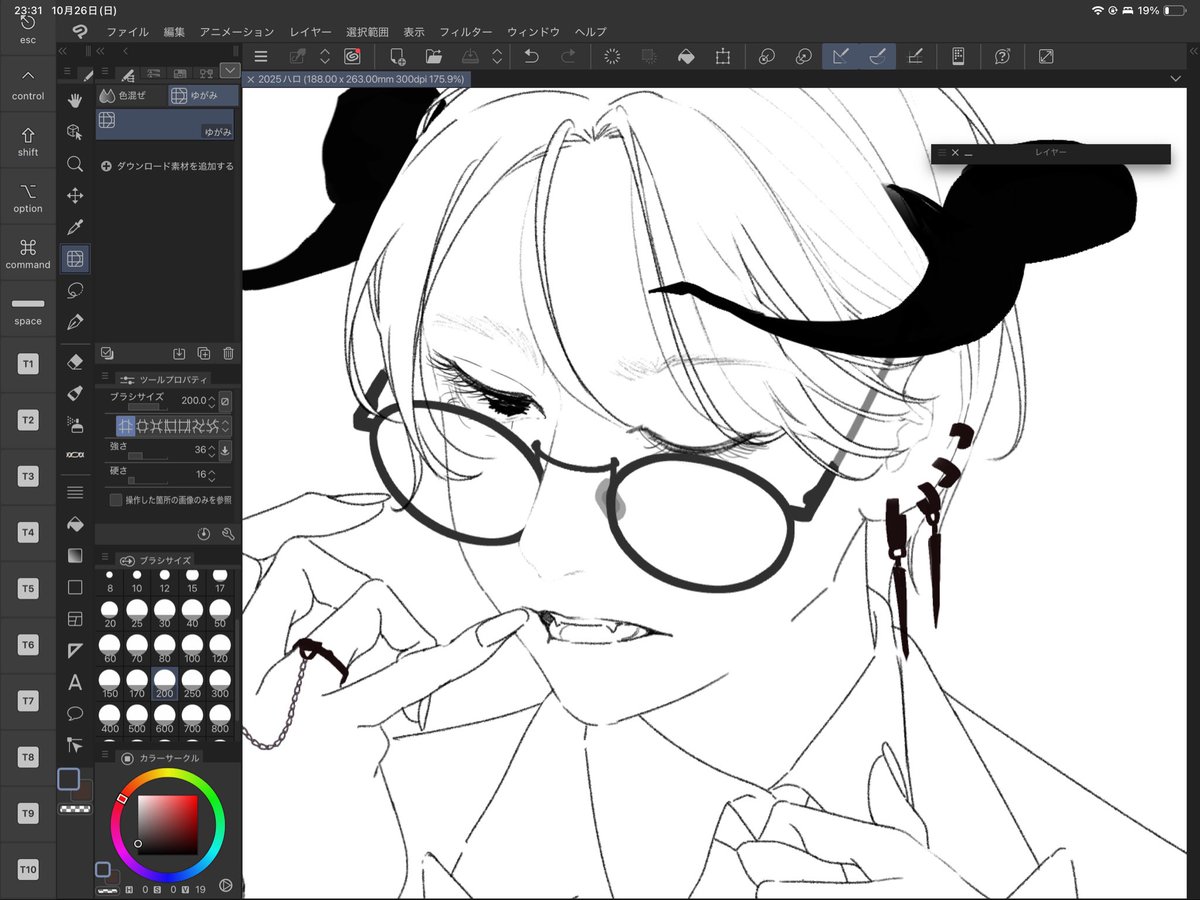
Task: Select the Liquify (ゆがみ) tool in toolbar
Action: coord(75,259)
